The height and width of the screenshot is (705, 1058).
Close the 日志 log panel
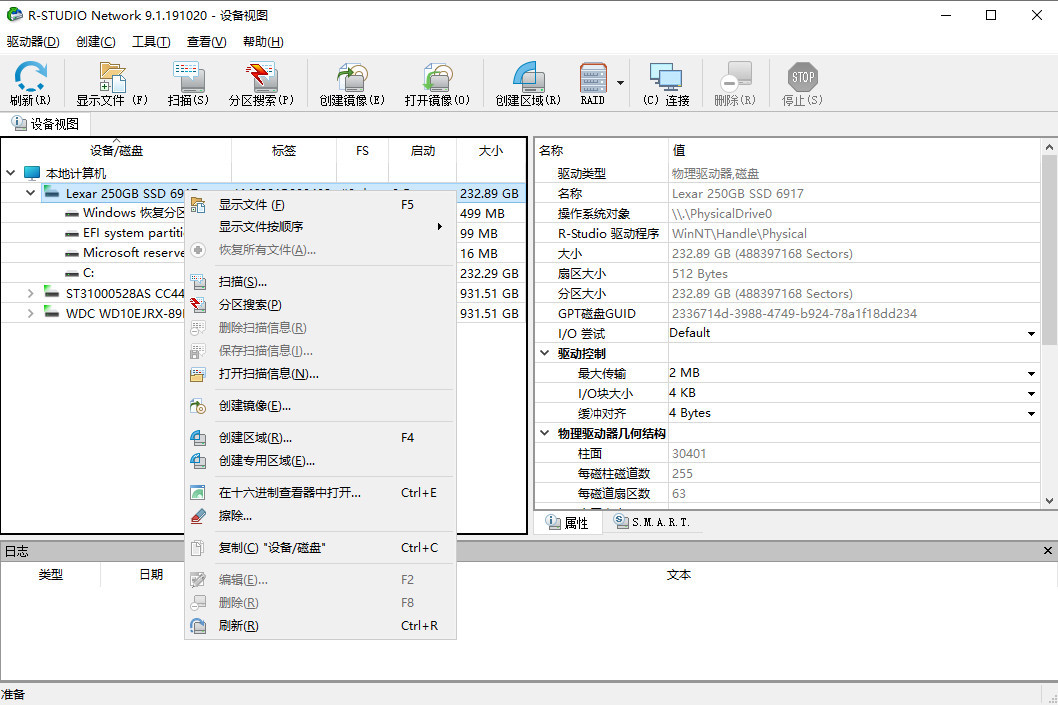[1047, 550]
